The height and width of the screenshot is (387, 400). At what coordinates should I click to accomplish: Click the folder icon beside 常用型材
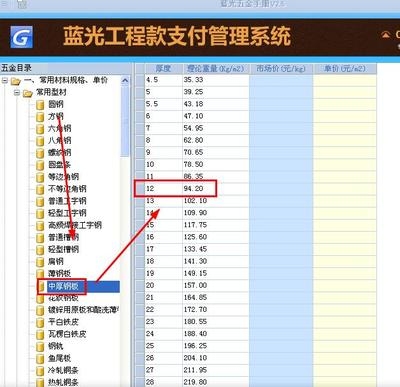coord(28,93)
